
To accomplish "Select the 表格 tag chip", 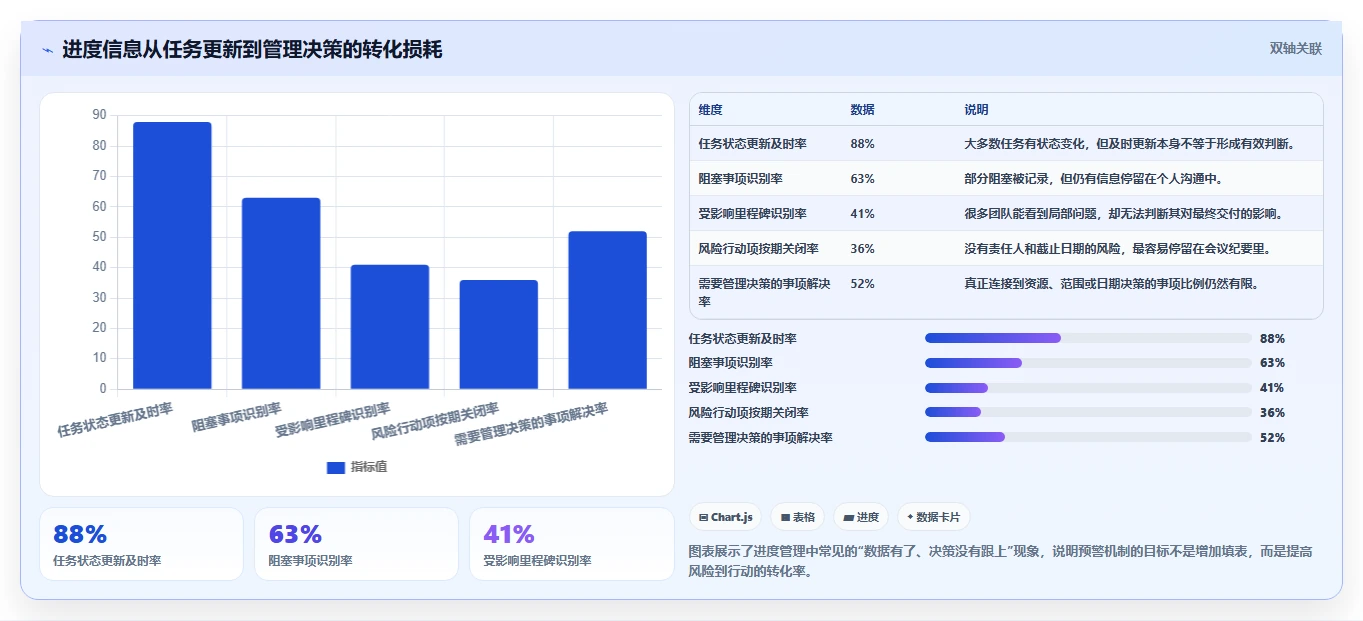I will 797,517.
